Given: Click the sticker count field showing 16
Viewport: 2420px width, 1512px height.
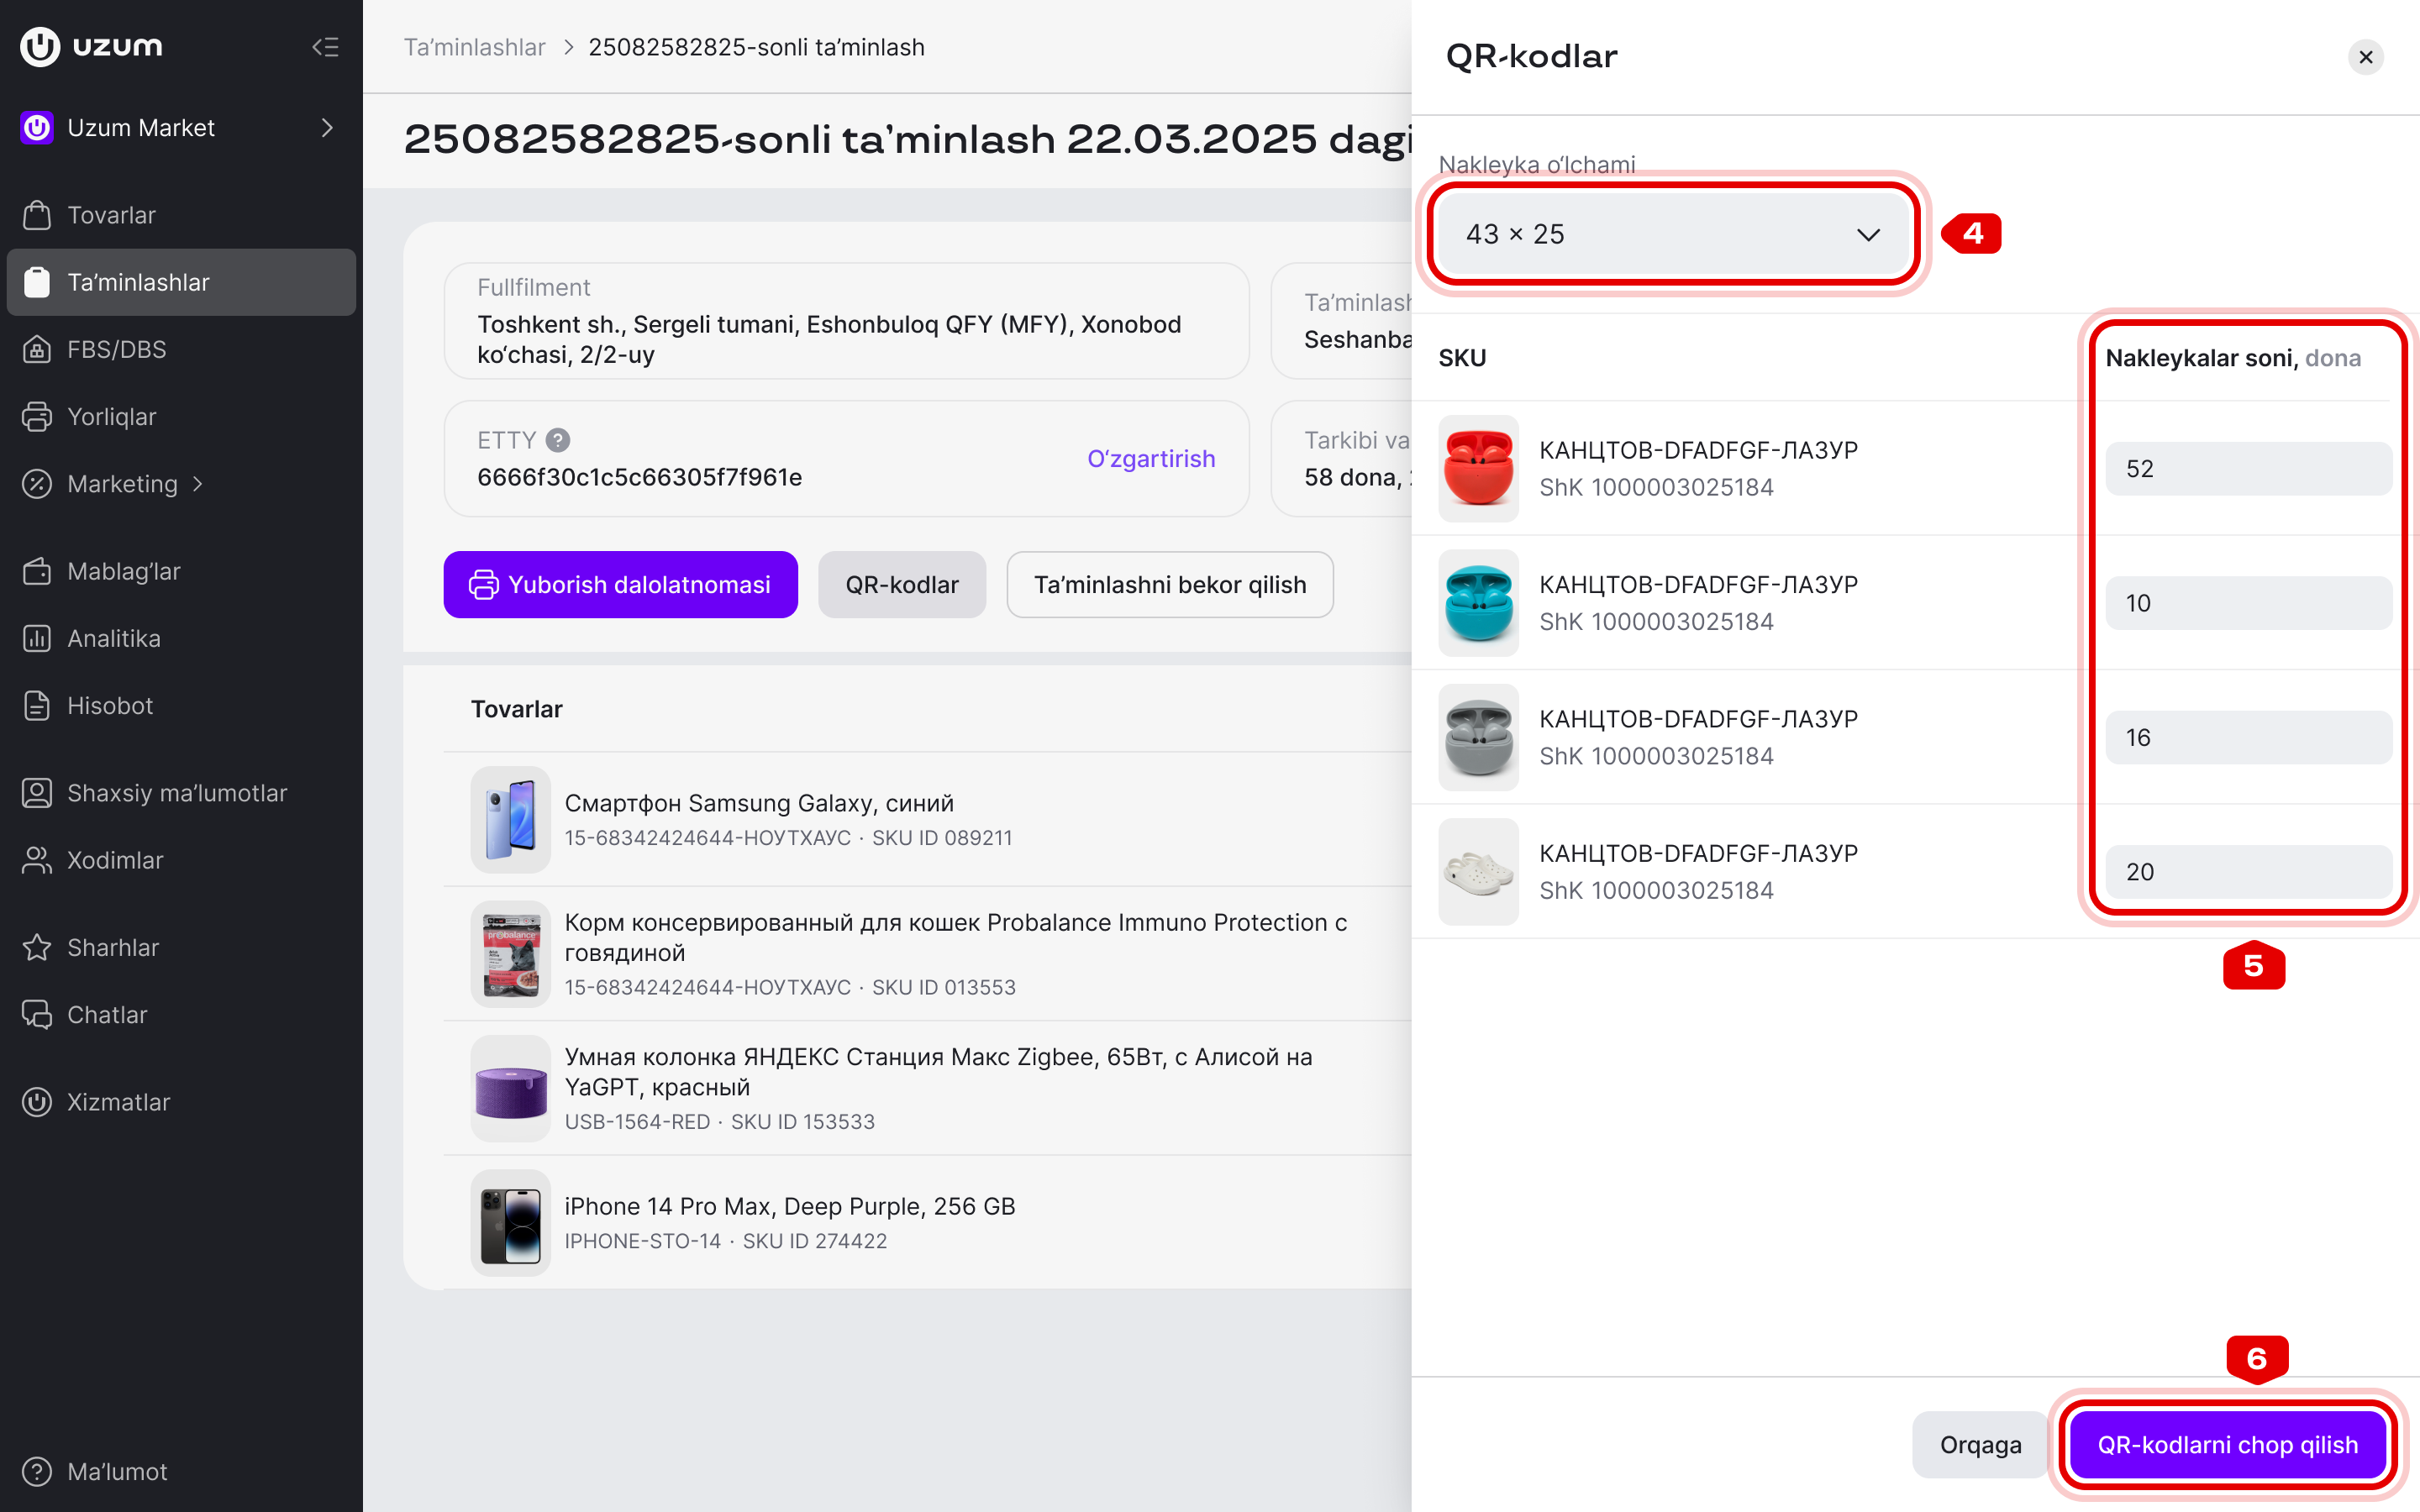Looking at the screenshot, I should [2248, 738].
